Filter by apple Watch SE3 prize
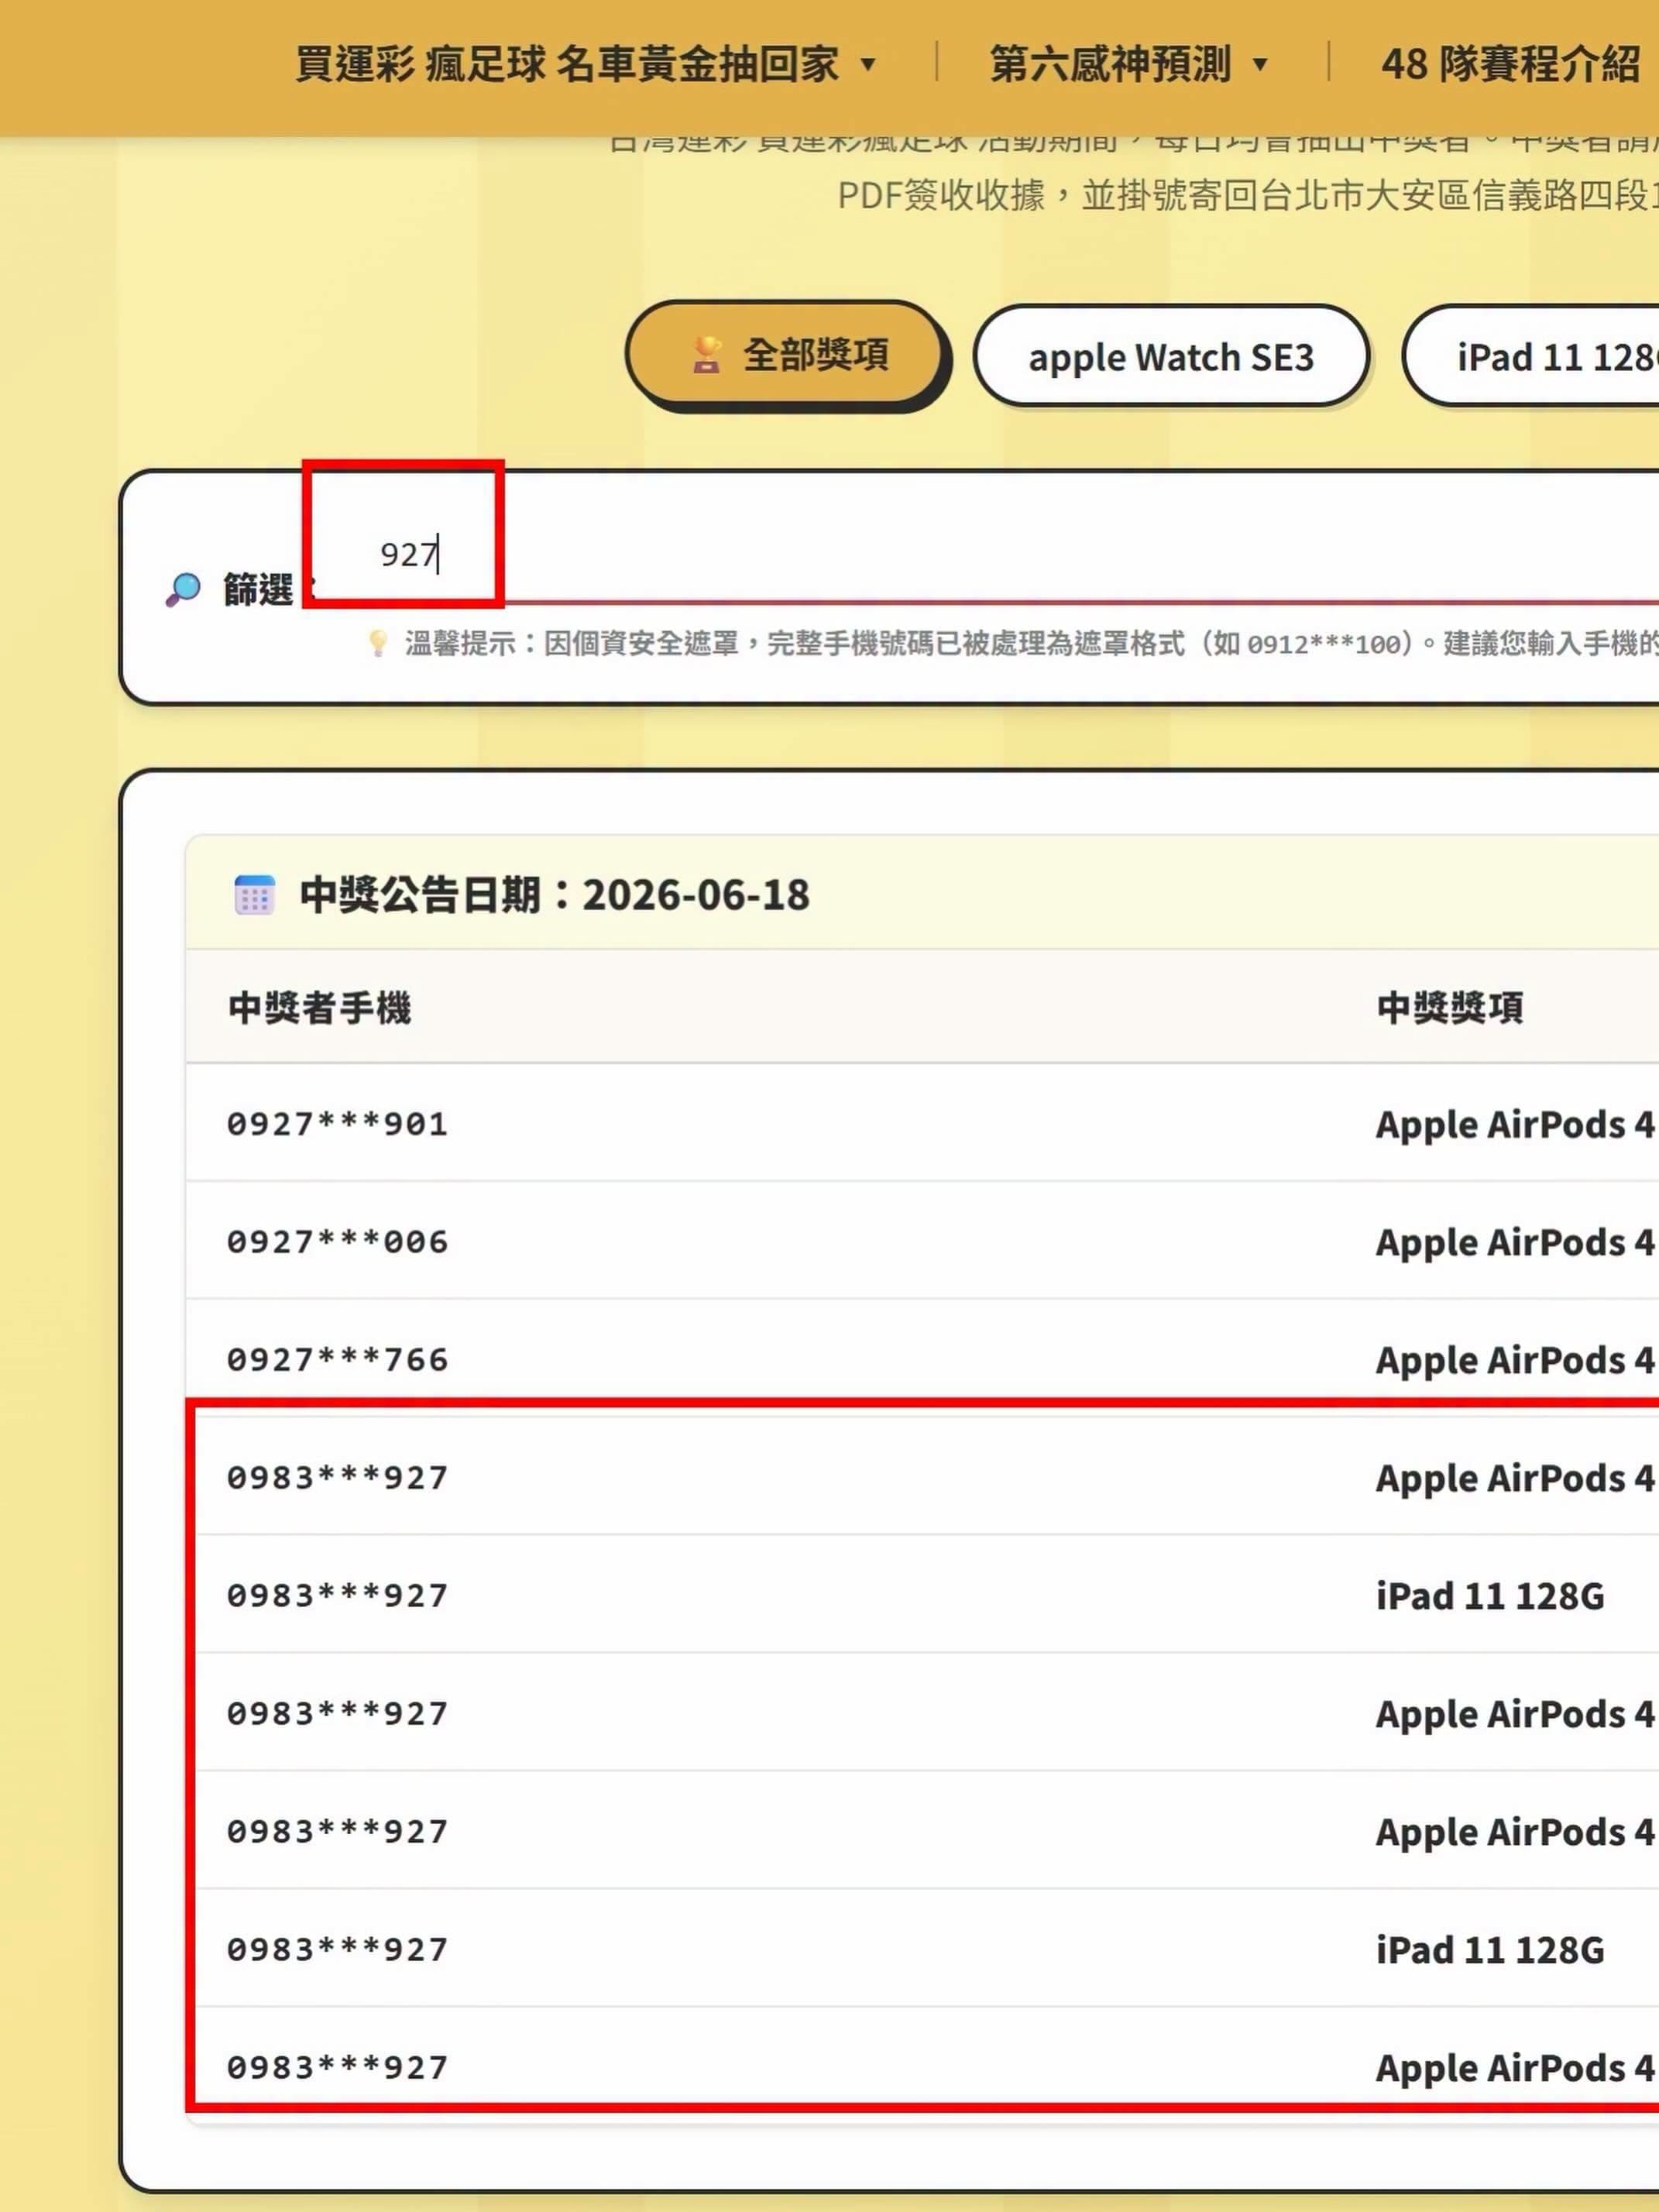This screenshot has width=1659, height=2212. click(1171, 356)
